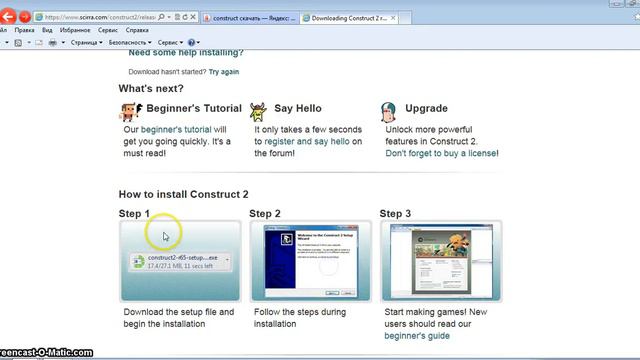Screen dimensions: 640x360
Task: Open the "beginner's guide" link under Step 3
Action: pos(417,336)
